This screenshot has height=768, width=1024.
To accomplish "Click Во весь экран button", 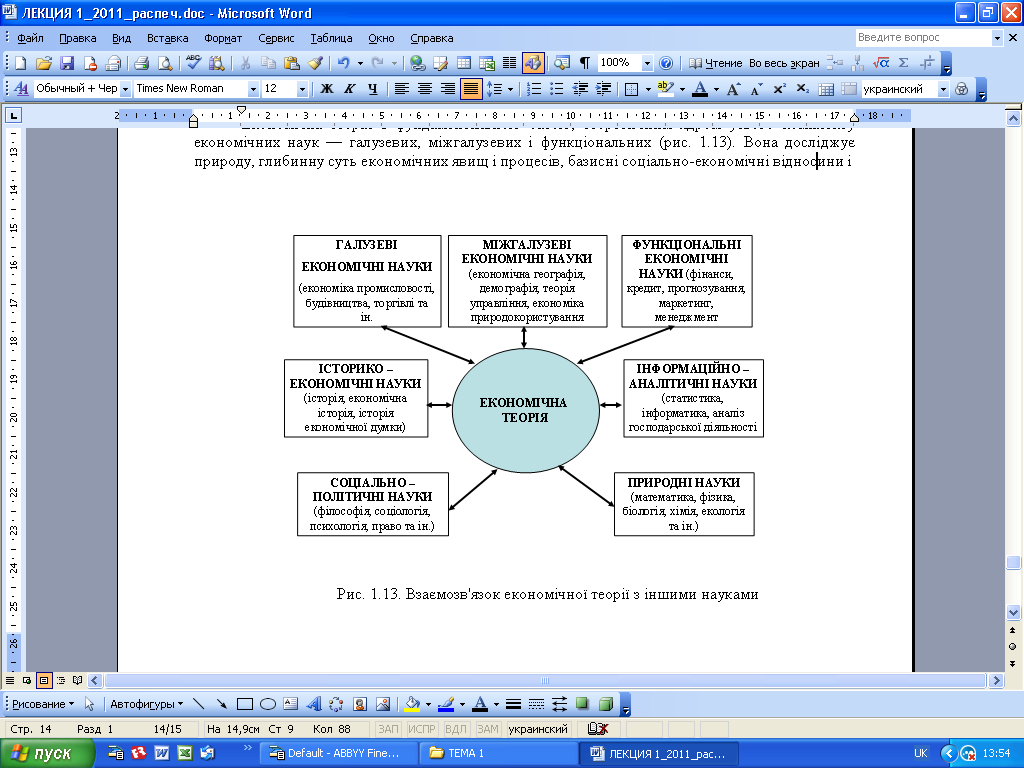I will [x=784, y=63].
